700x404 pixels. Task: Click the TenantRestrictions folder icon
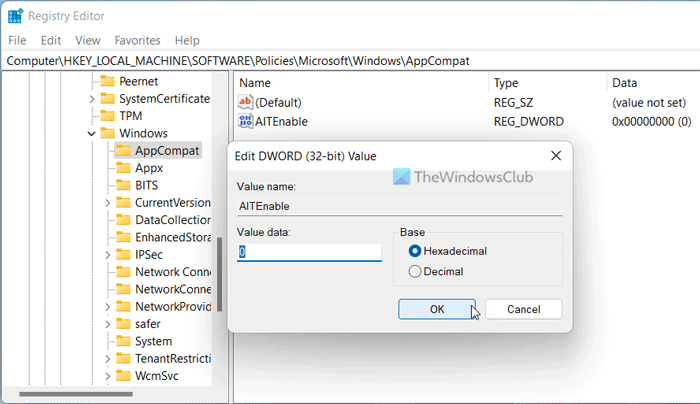pyautogui.click(x=124, y=358)
